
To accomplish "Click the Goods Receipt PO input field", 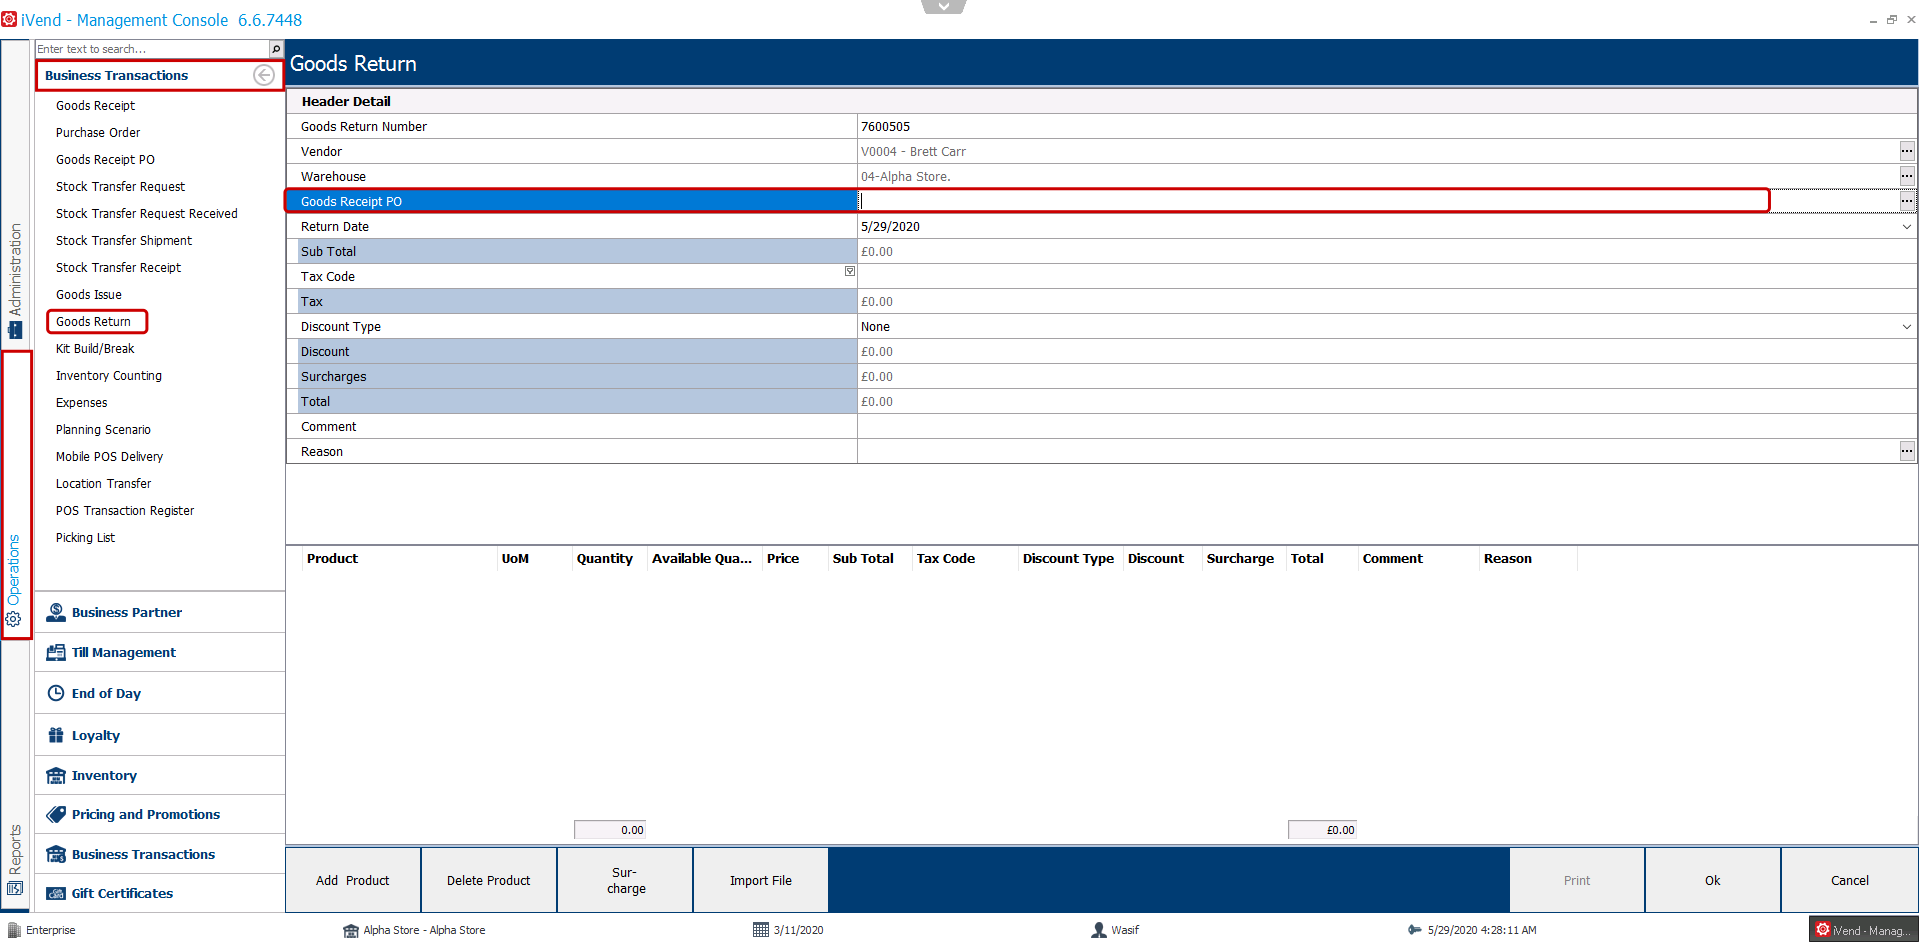I will (1378, 201).
